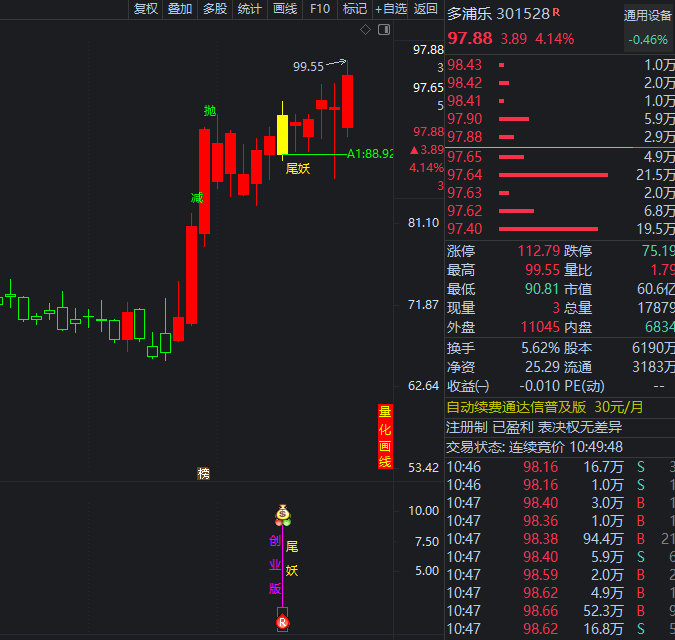The width and height of the screenshot is (675, 640).
Task: Click the yellow 尾妖 candle label
Action: [298, 168]
